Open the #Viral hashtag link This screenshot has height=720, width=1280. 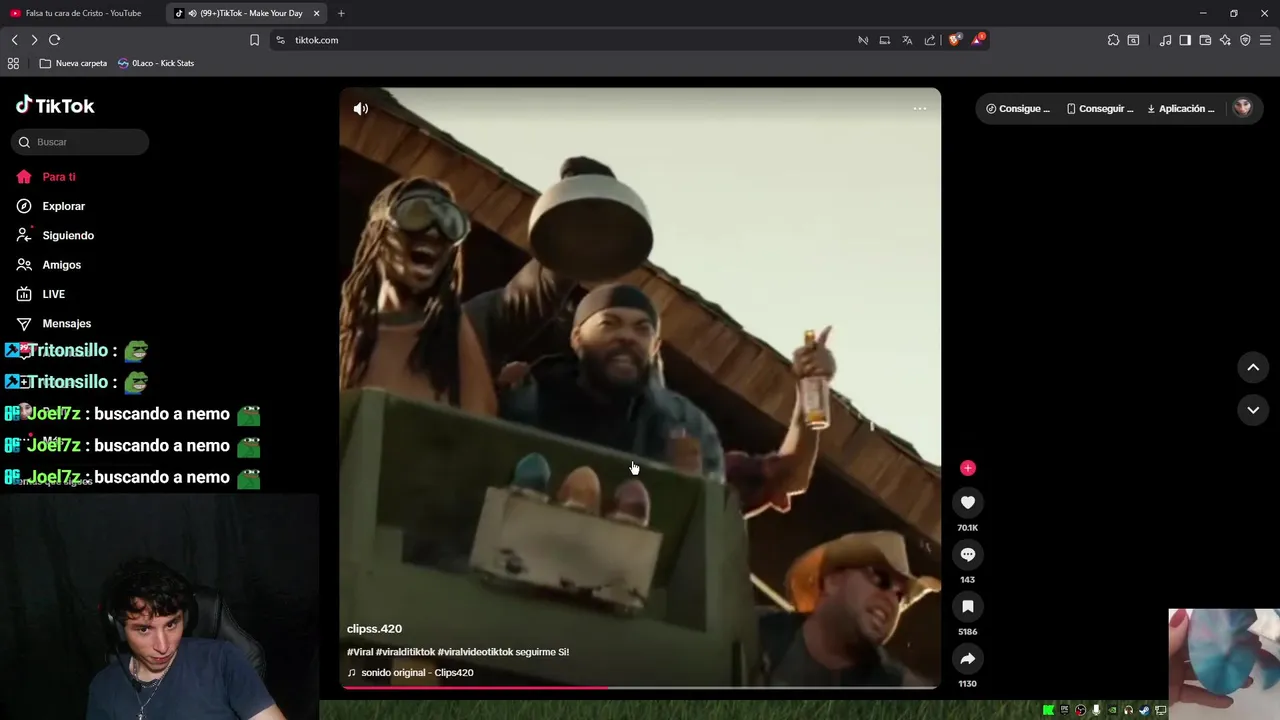360,652
